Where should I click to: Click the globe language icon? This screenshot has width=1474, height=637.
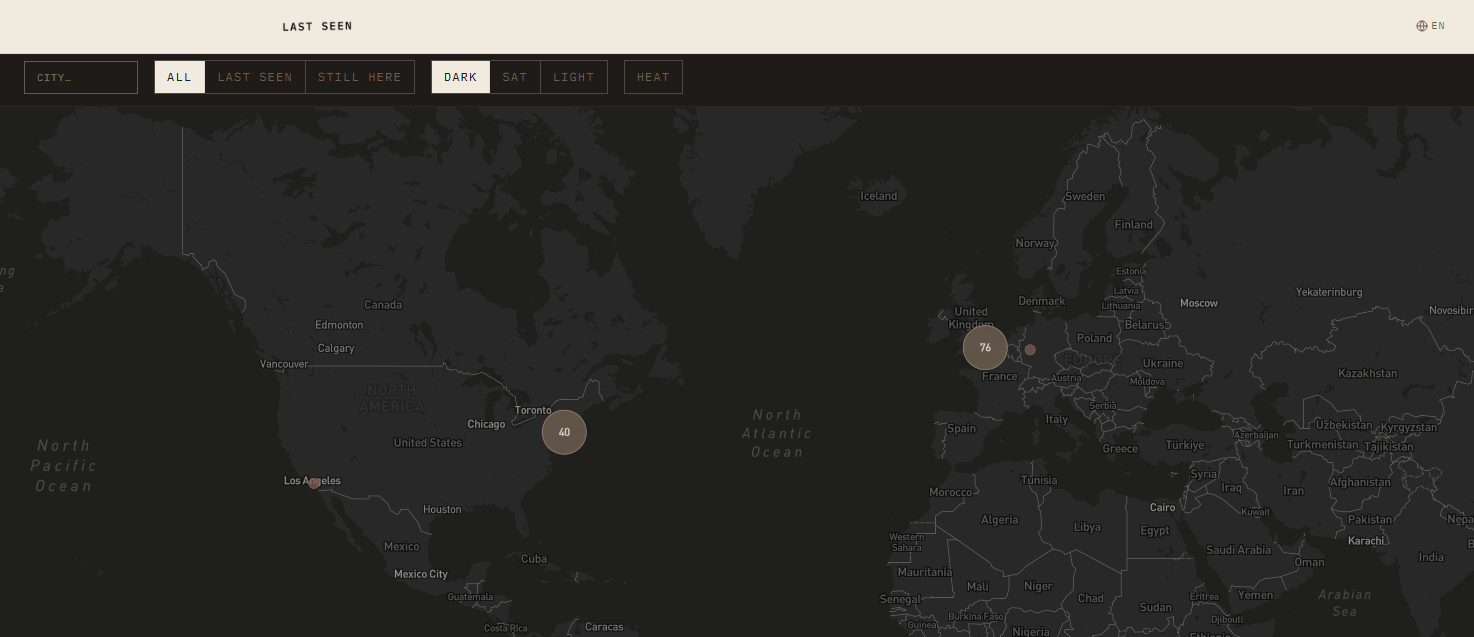(1422, 26)
